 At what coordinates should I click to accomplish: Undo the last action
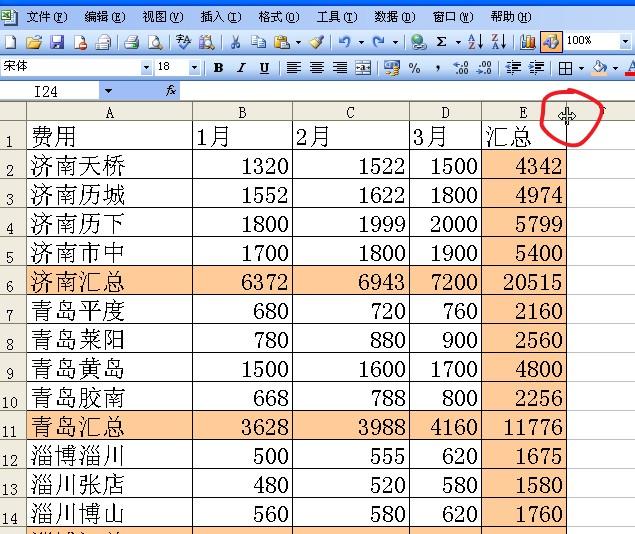click(344, 42)
